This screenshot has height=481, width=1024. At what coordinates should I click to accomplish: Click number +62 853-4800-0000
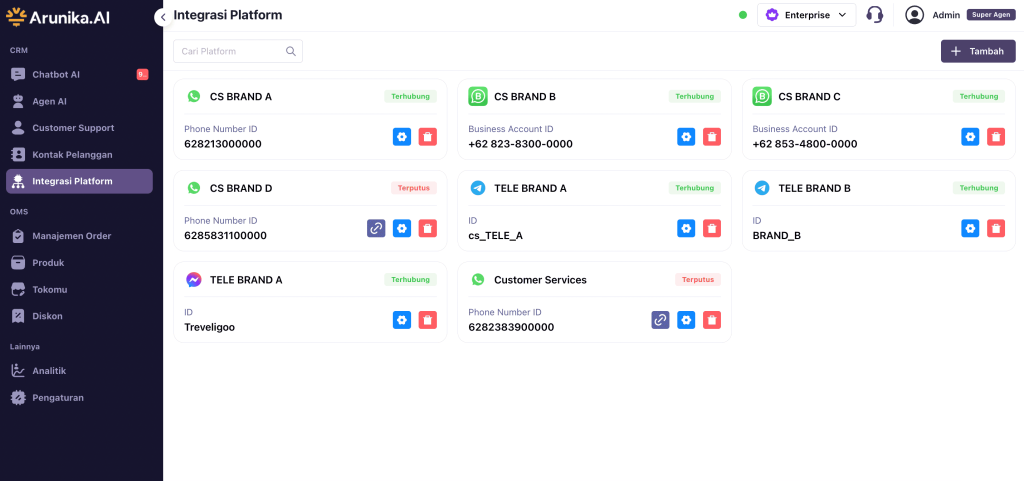pyautogui.click(x=805, y=144)
